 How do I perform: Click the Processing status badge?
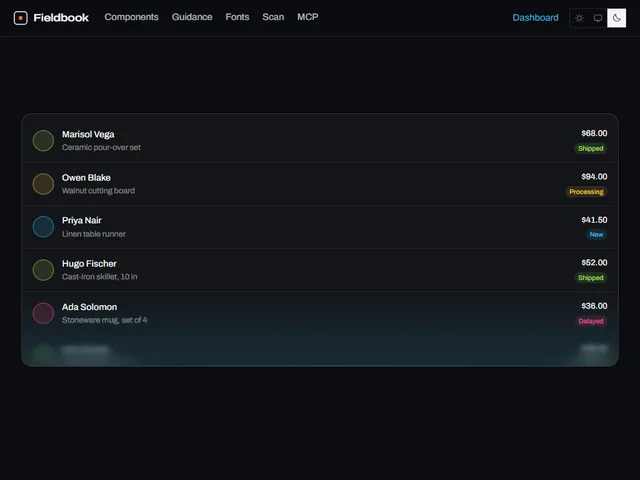pos(586,191)
